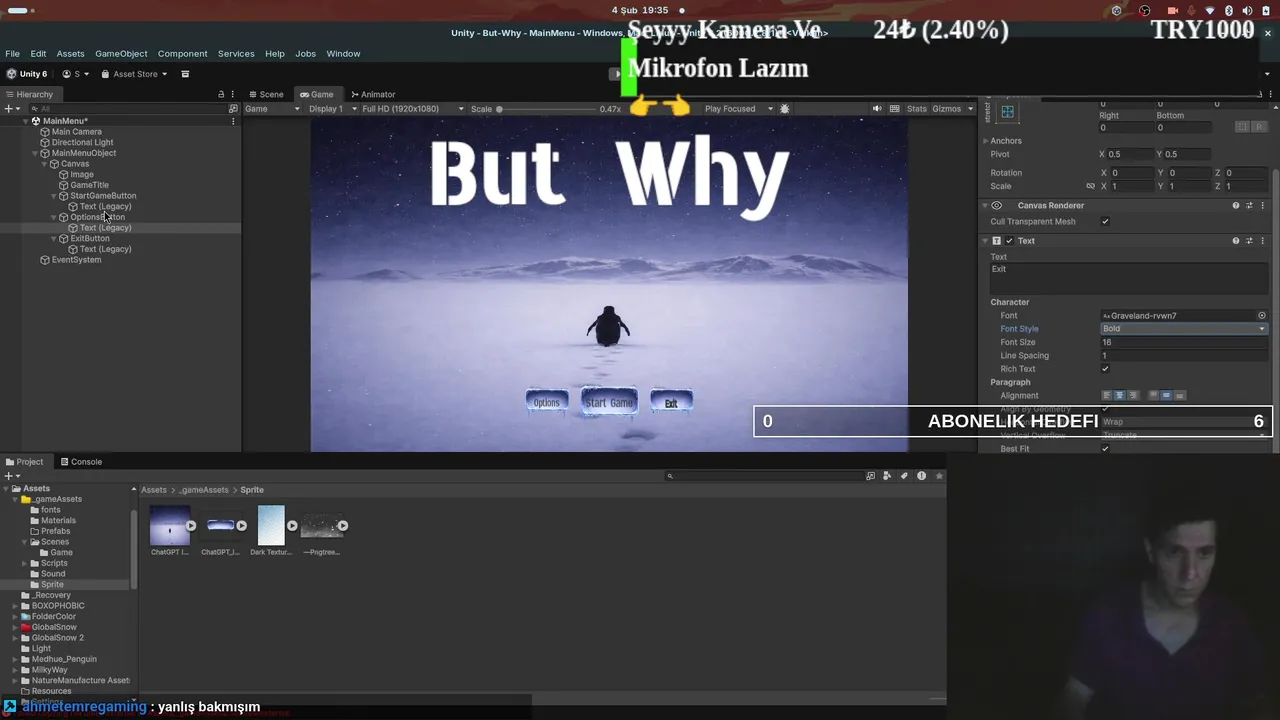Click the Unity 6 logo button
Screen dimensions: 1280x720
(27, 74)
